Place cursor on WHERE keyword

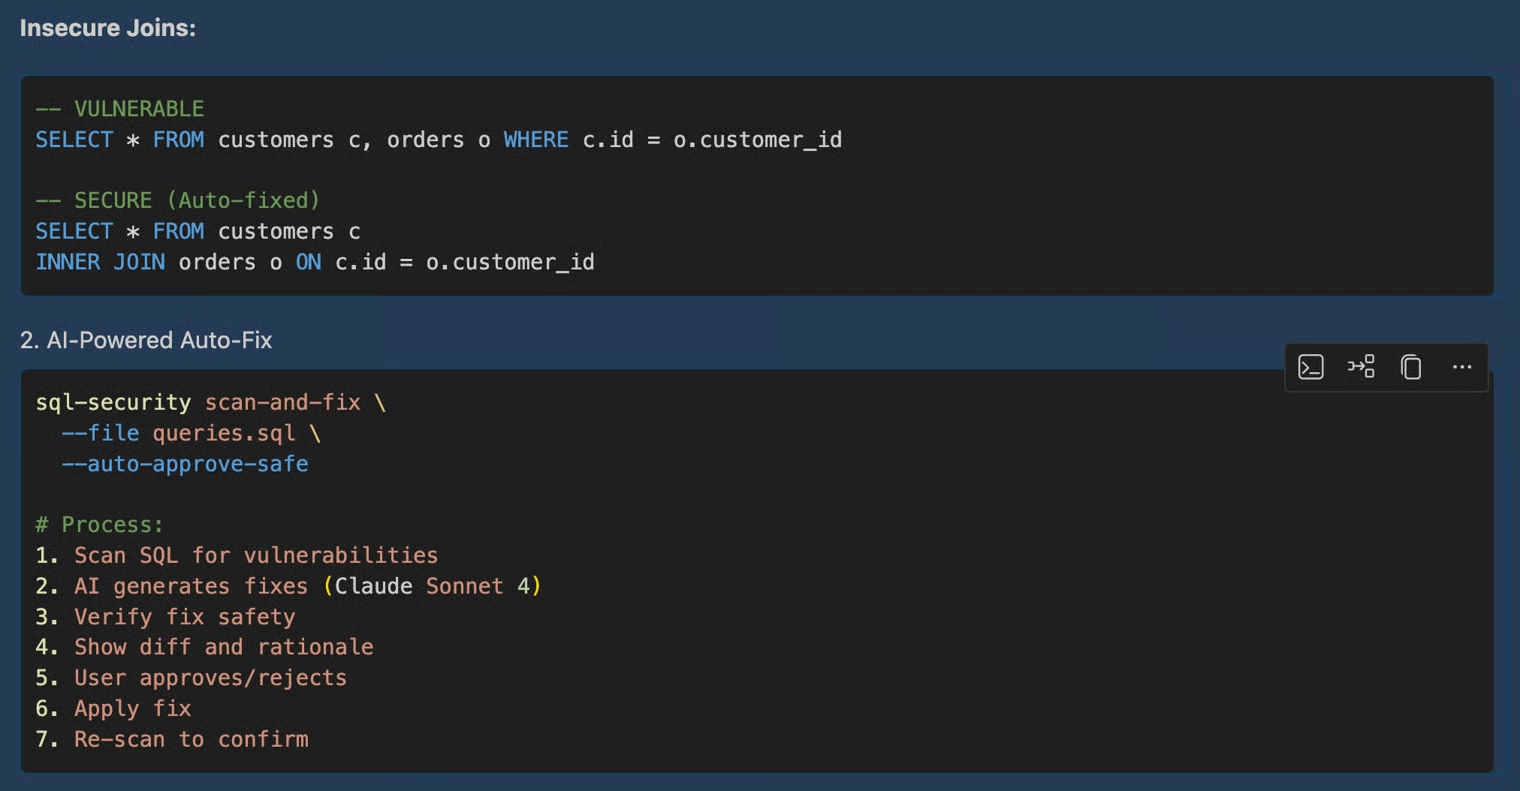coord(535,140)
